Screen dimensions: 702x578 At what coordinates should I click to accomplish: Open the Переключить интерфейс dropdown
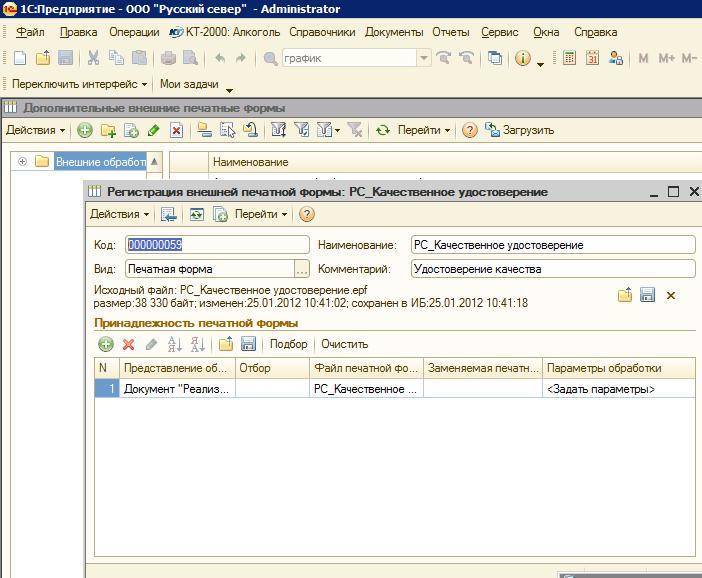[79, 84]
